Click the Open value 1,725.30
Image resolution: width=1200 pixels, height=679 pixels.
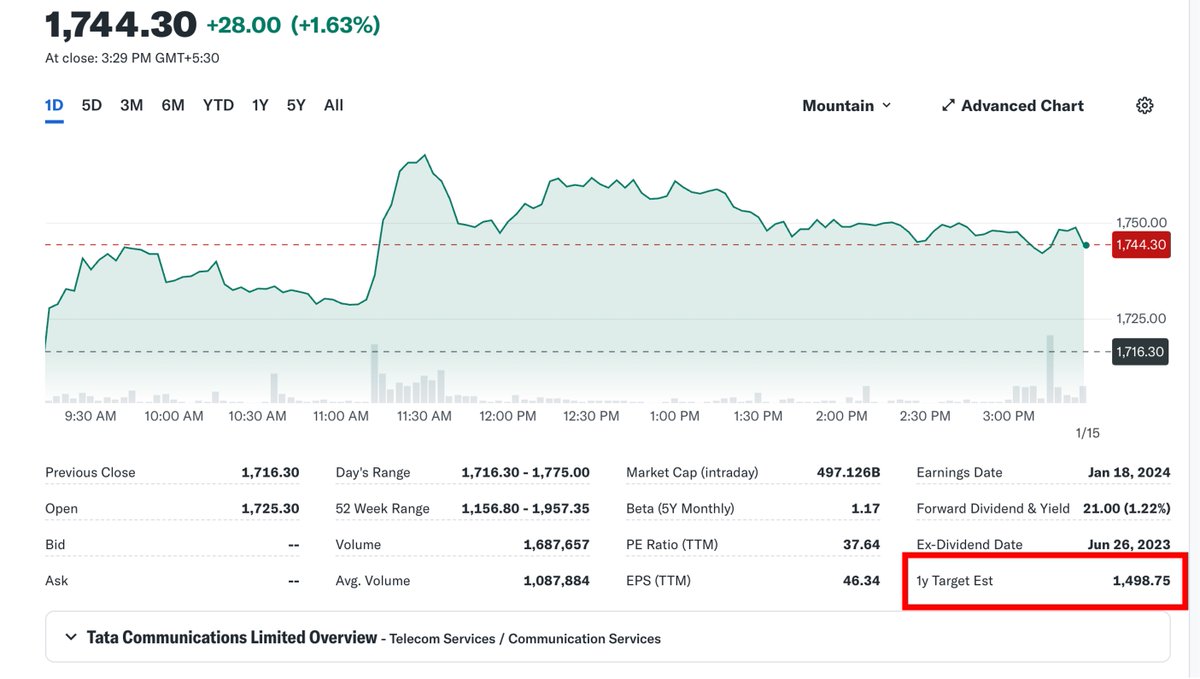point(270,508)
